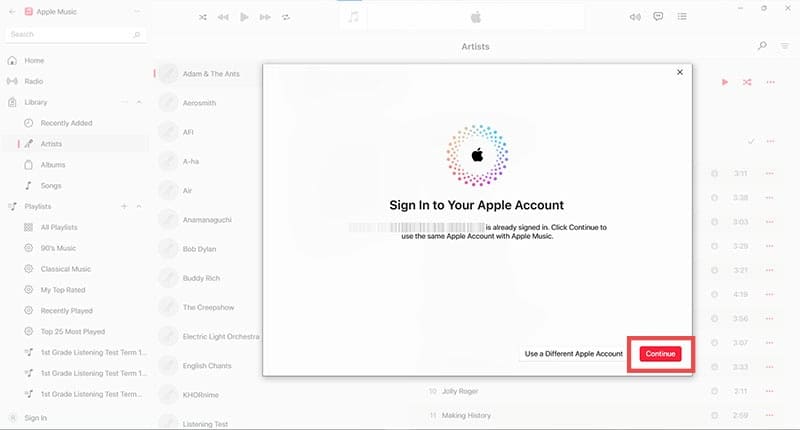Open more options for the 2:11 track
The width and height of the screenshot is (800, 430).
click(x=769, y=391)
